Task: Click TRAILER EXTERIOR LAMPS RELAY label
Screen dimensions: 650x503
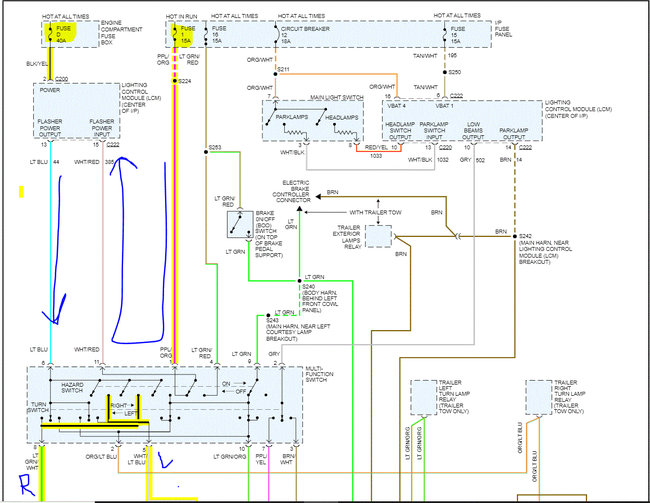Action: [347, 237]
